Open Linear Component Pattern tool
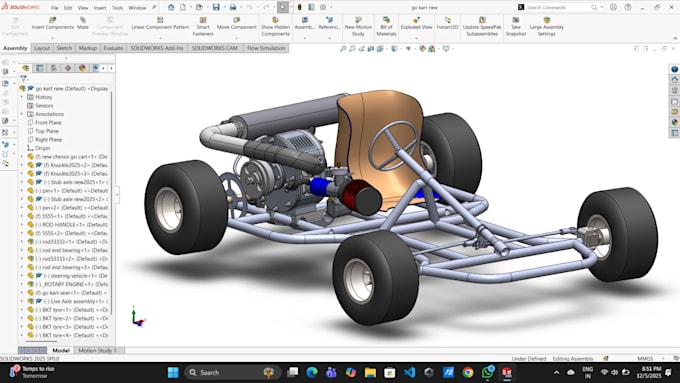The height and width of the screenshot is (383, 680). tap(160, 23)
